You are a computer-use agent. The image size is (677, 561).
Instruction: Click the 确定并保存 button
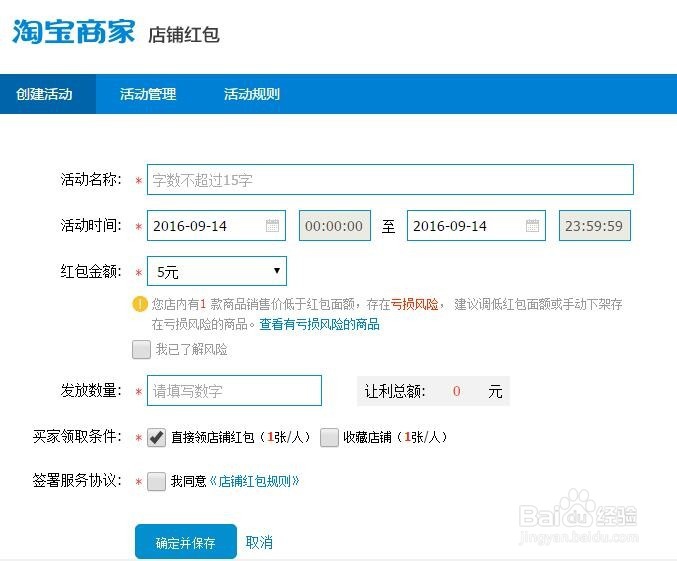[x=186, y=542]
